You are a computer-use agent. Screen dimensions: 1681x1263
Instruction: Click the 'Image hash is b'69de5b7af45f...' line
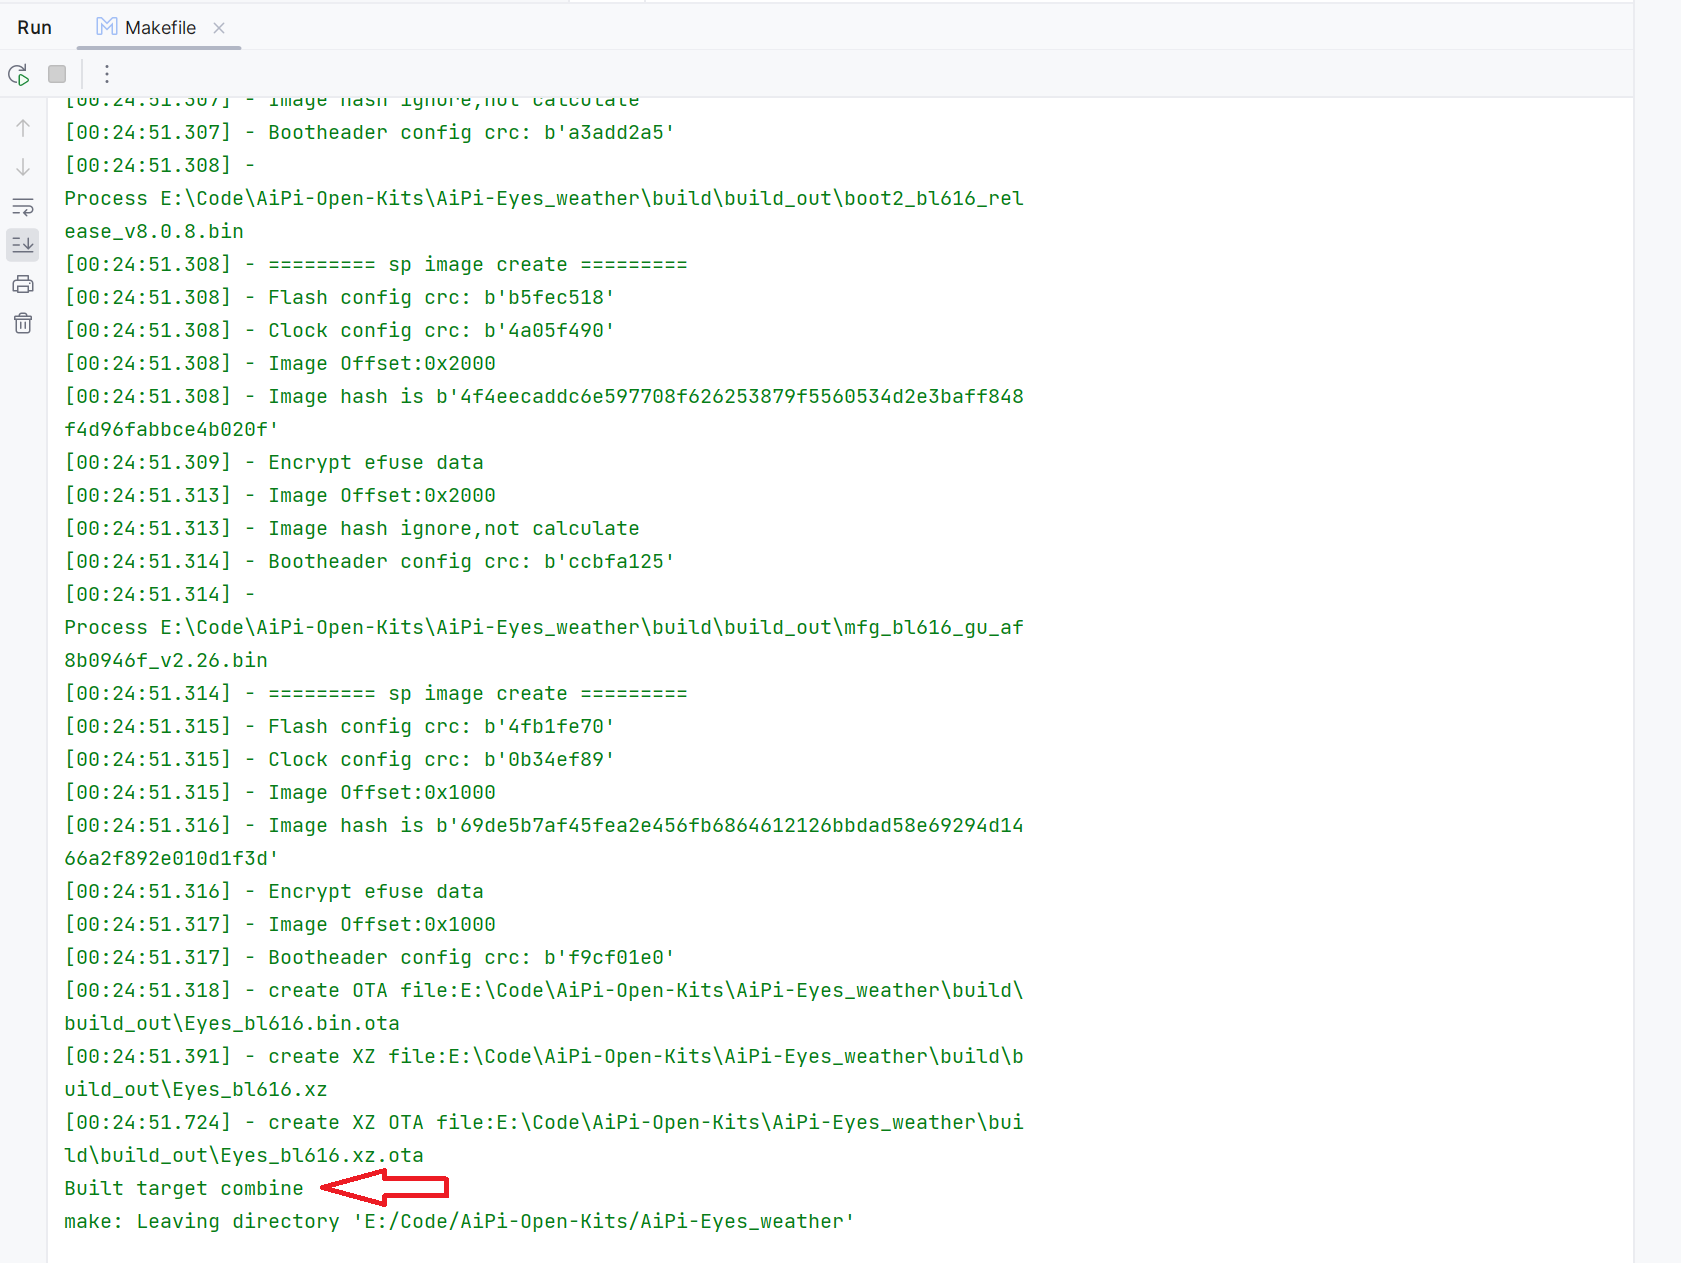pyautogui.click(x=544, y=825)
